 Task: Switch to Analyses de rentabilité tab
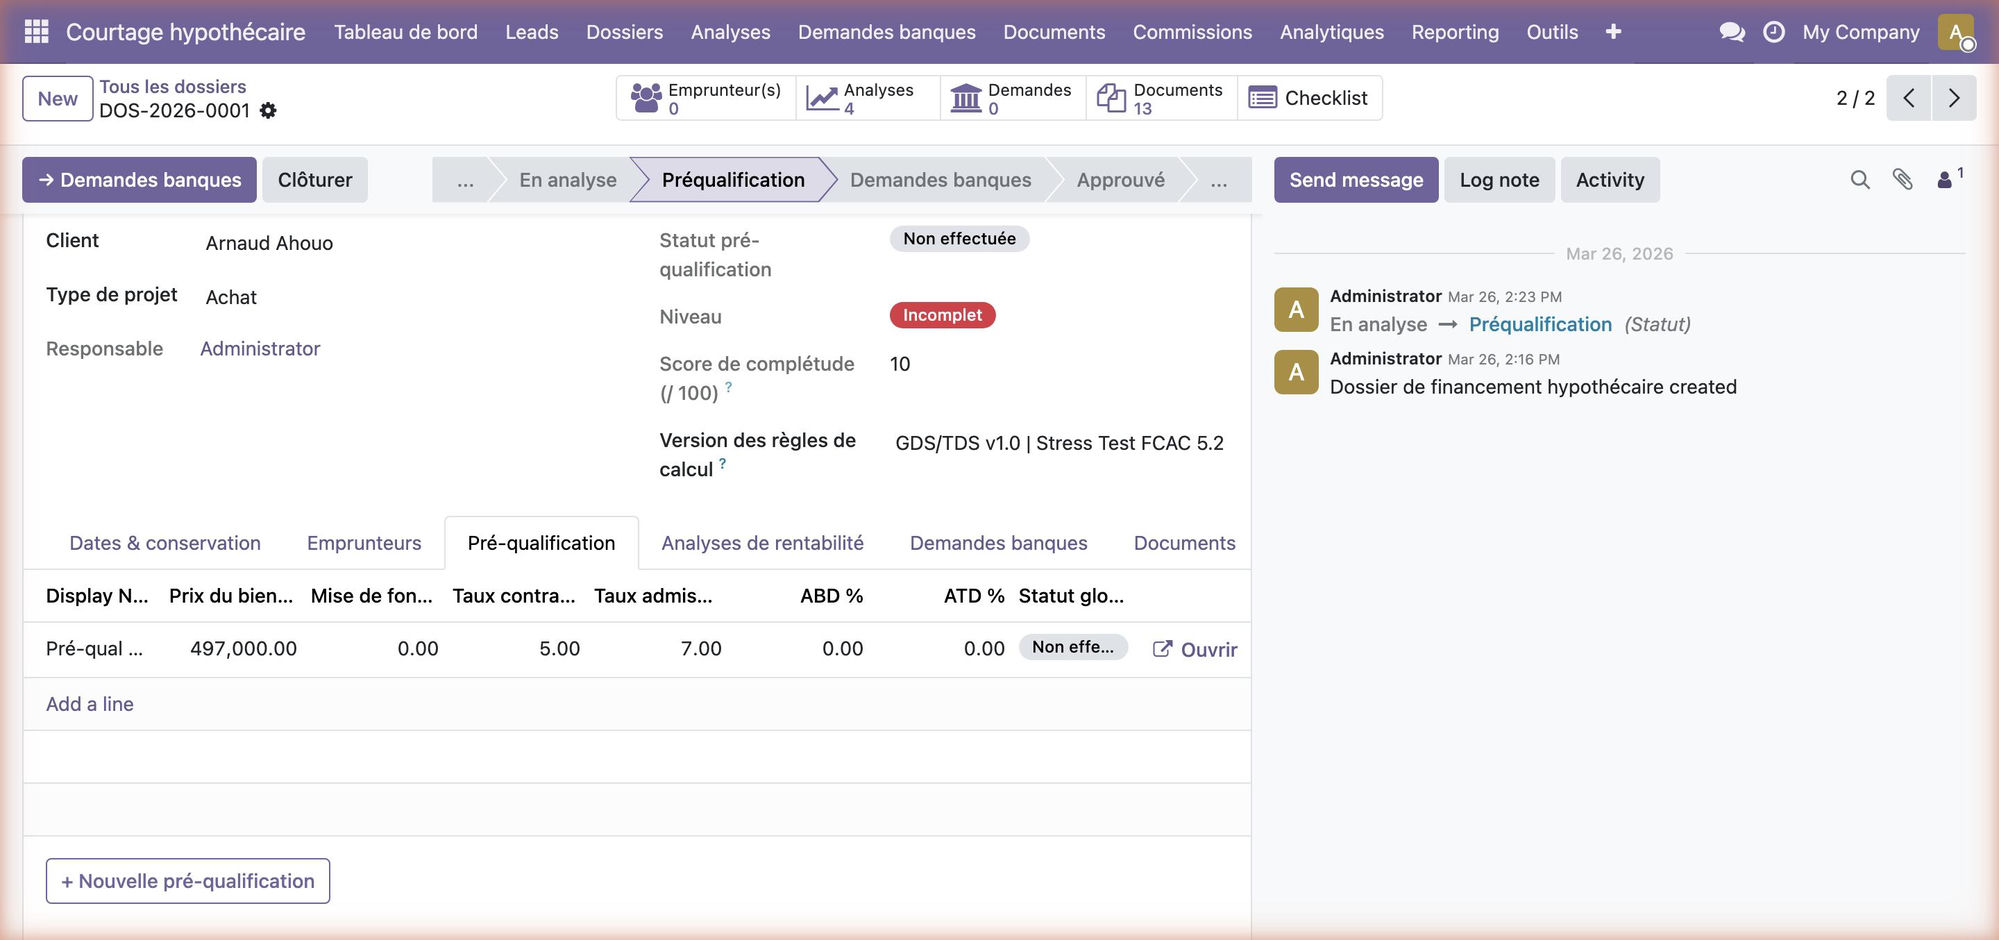762,543
